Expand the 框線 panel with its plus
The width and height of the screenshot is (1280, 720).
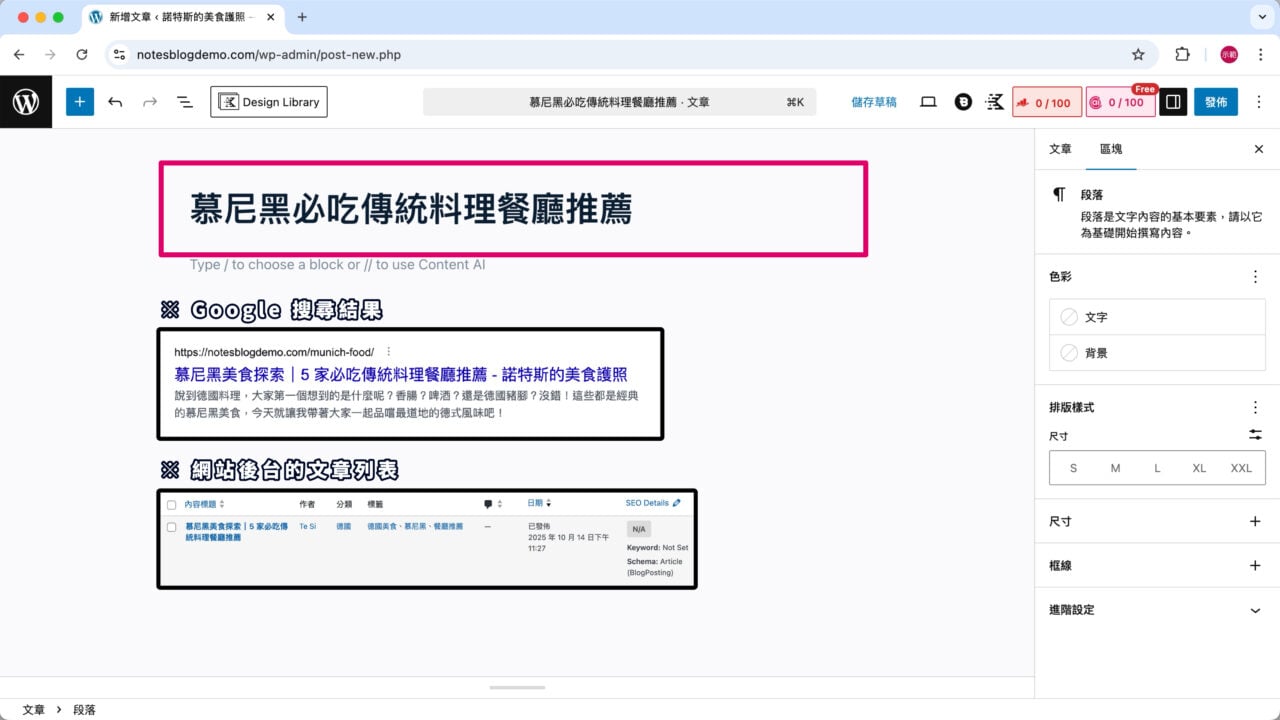[1255, 565]
